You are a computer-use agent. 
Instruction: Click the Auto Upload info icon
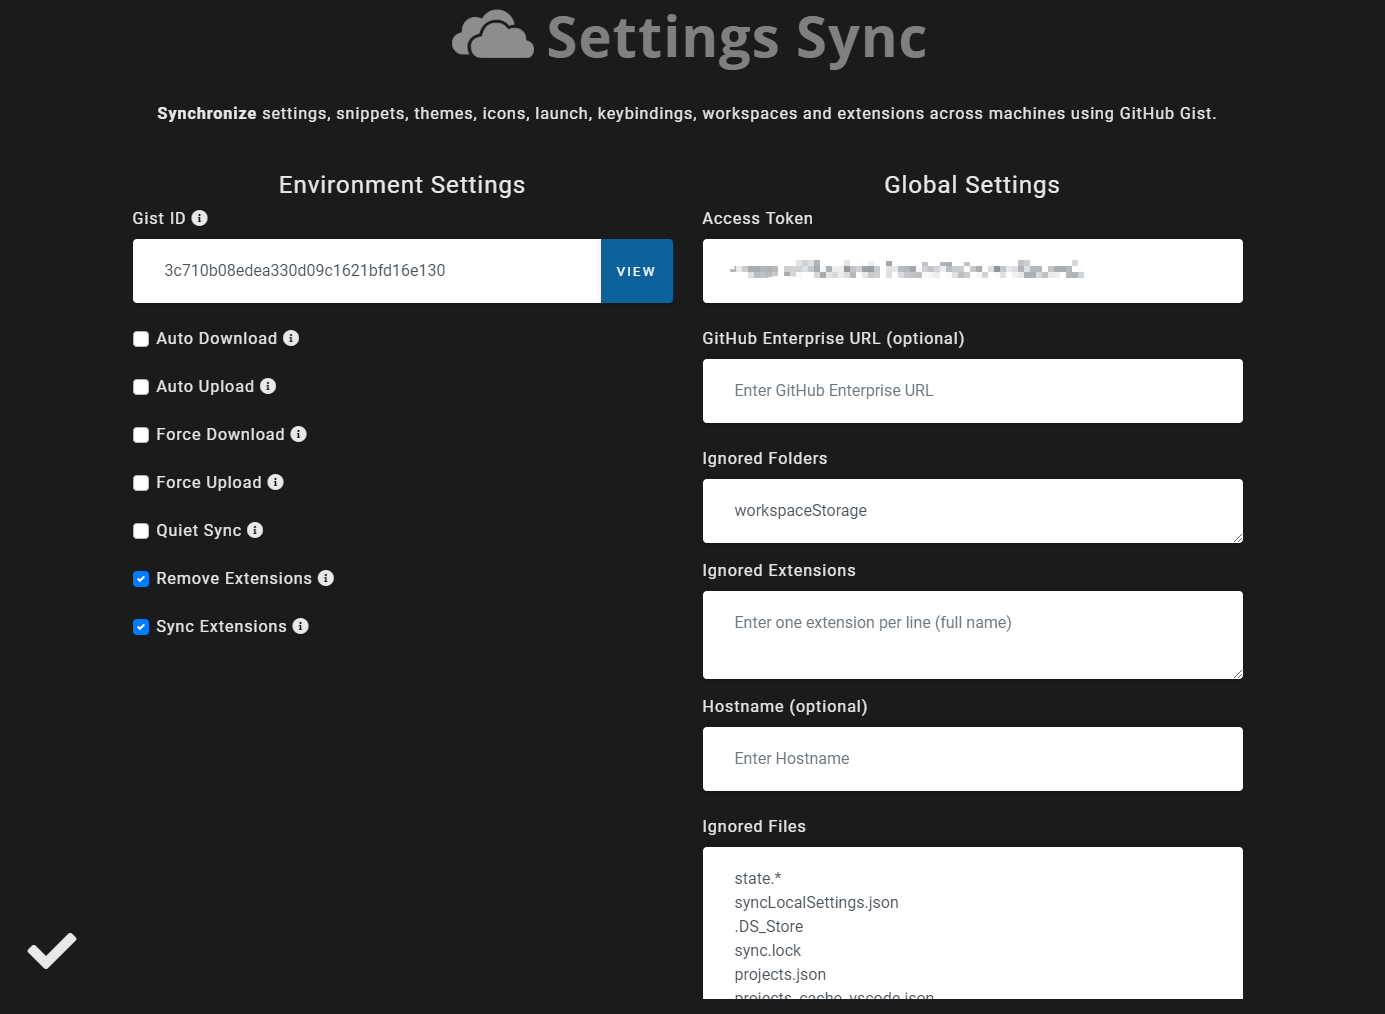(268, 386)
